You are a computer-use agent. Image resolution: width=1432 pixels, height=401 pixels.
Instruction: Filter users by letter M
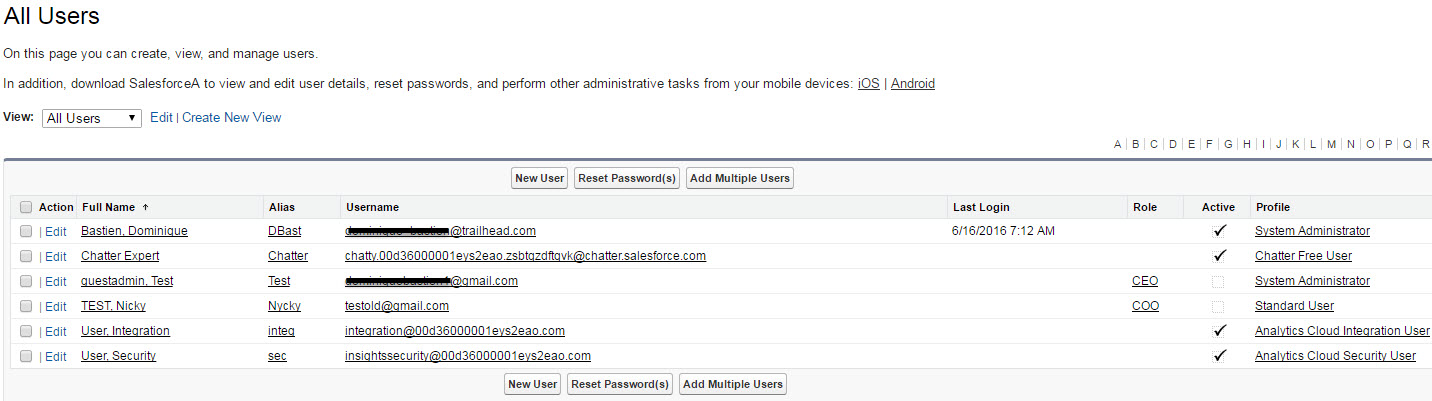pos(1331,144)
